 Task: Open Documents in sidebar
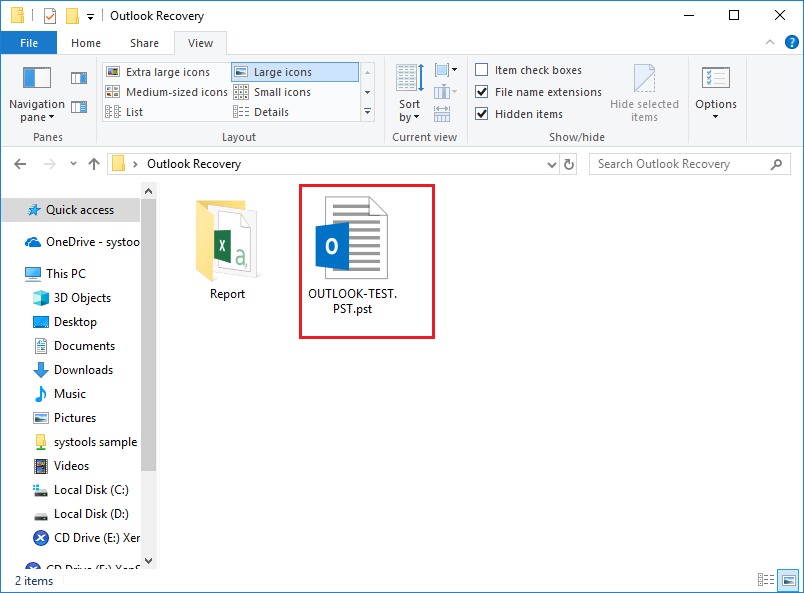74,346
